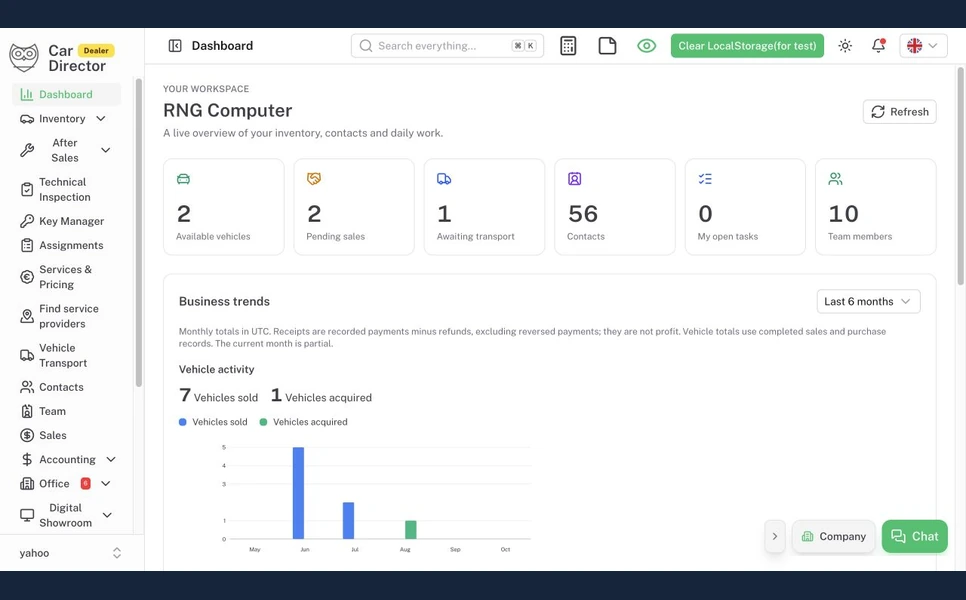Open notifications bell icon
The image size is (966, 600).
(879, 46)
